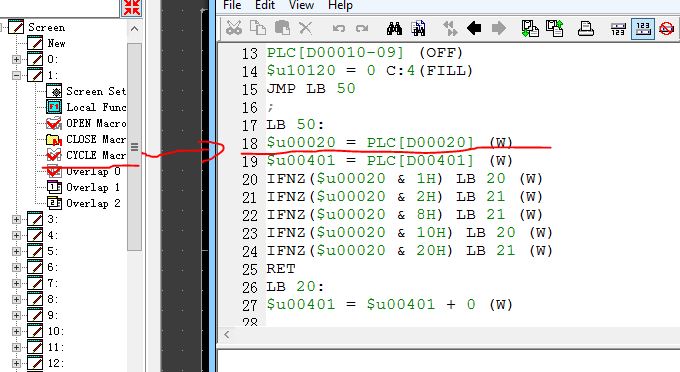Click the red collapse arrows icon above tree
The width and height of the screenshot is (680, 372).
(x=131, y=7)
